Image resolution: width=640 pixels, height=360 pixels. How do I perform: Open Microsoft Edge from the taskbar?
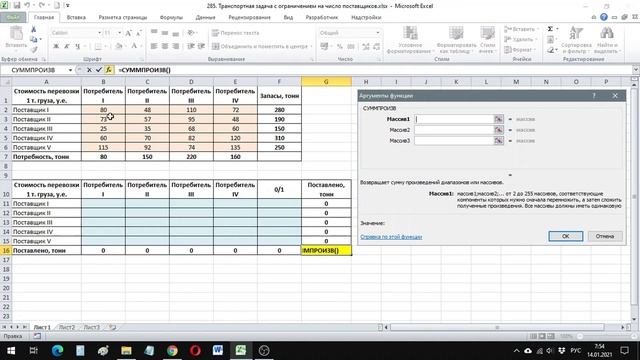[x=57, y=350]
